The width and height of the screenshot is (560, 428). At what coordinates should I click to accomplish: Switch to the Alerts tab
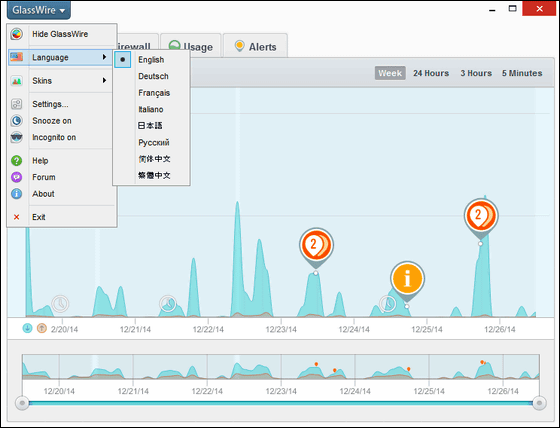tap(255, 46)
